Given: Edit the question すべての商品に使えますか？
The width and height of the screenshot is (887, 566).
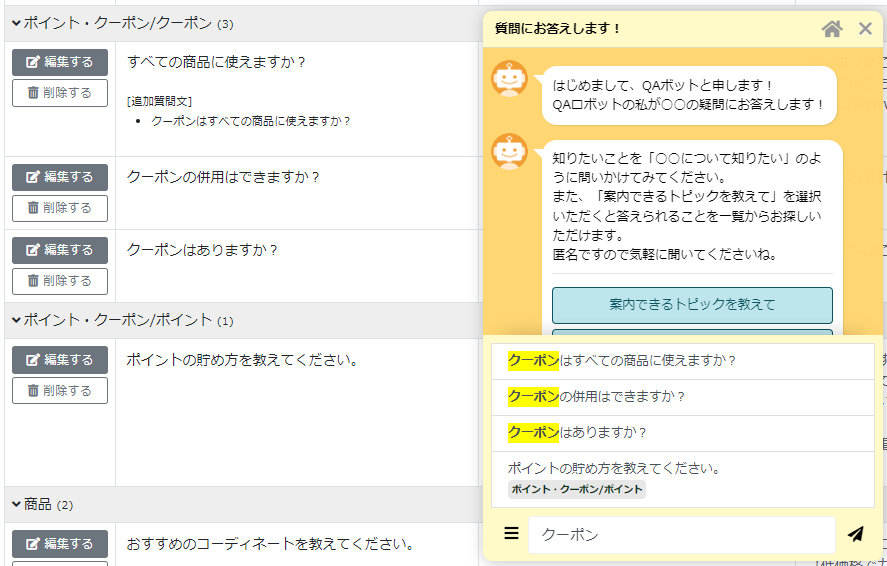Looking at the screenshot, I should pyautogui.click(x=60, y=62).
